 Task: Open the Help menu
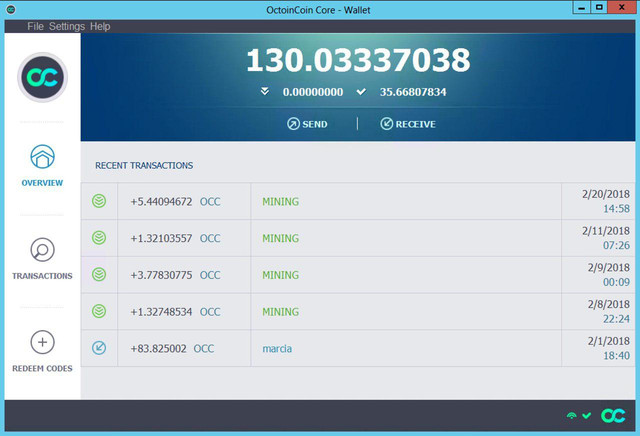[x=100, y=27]
